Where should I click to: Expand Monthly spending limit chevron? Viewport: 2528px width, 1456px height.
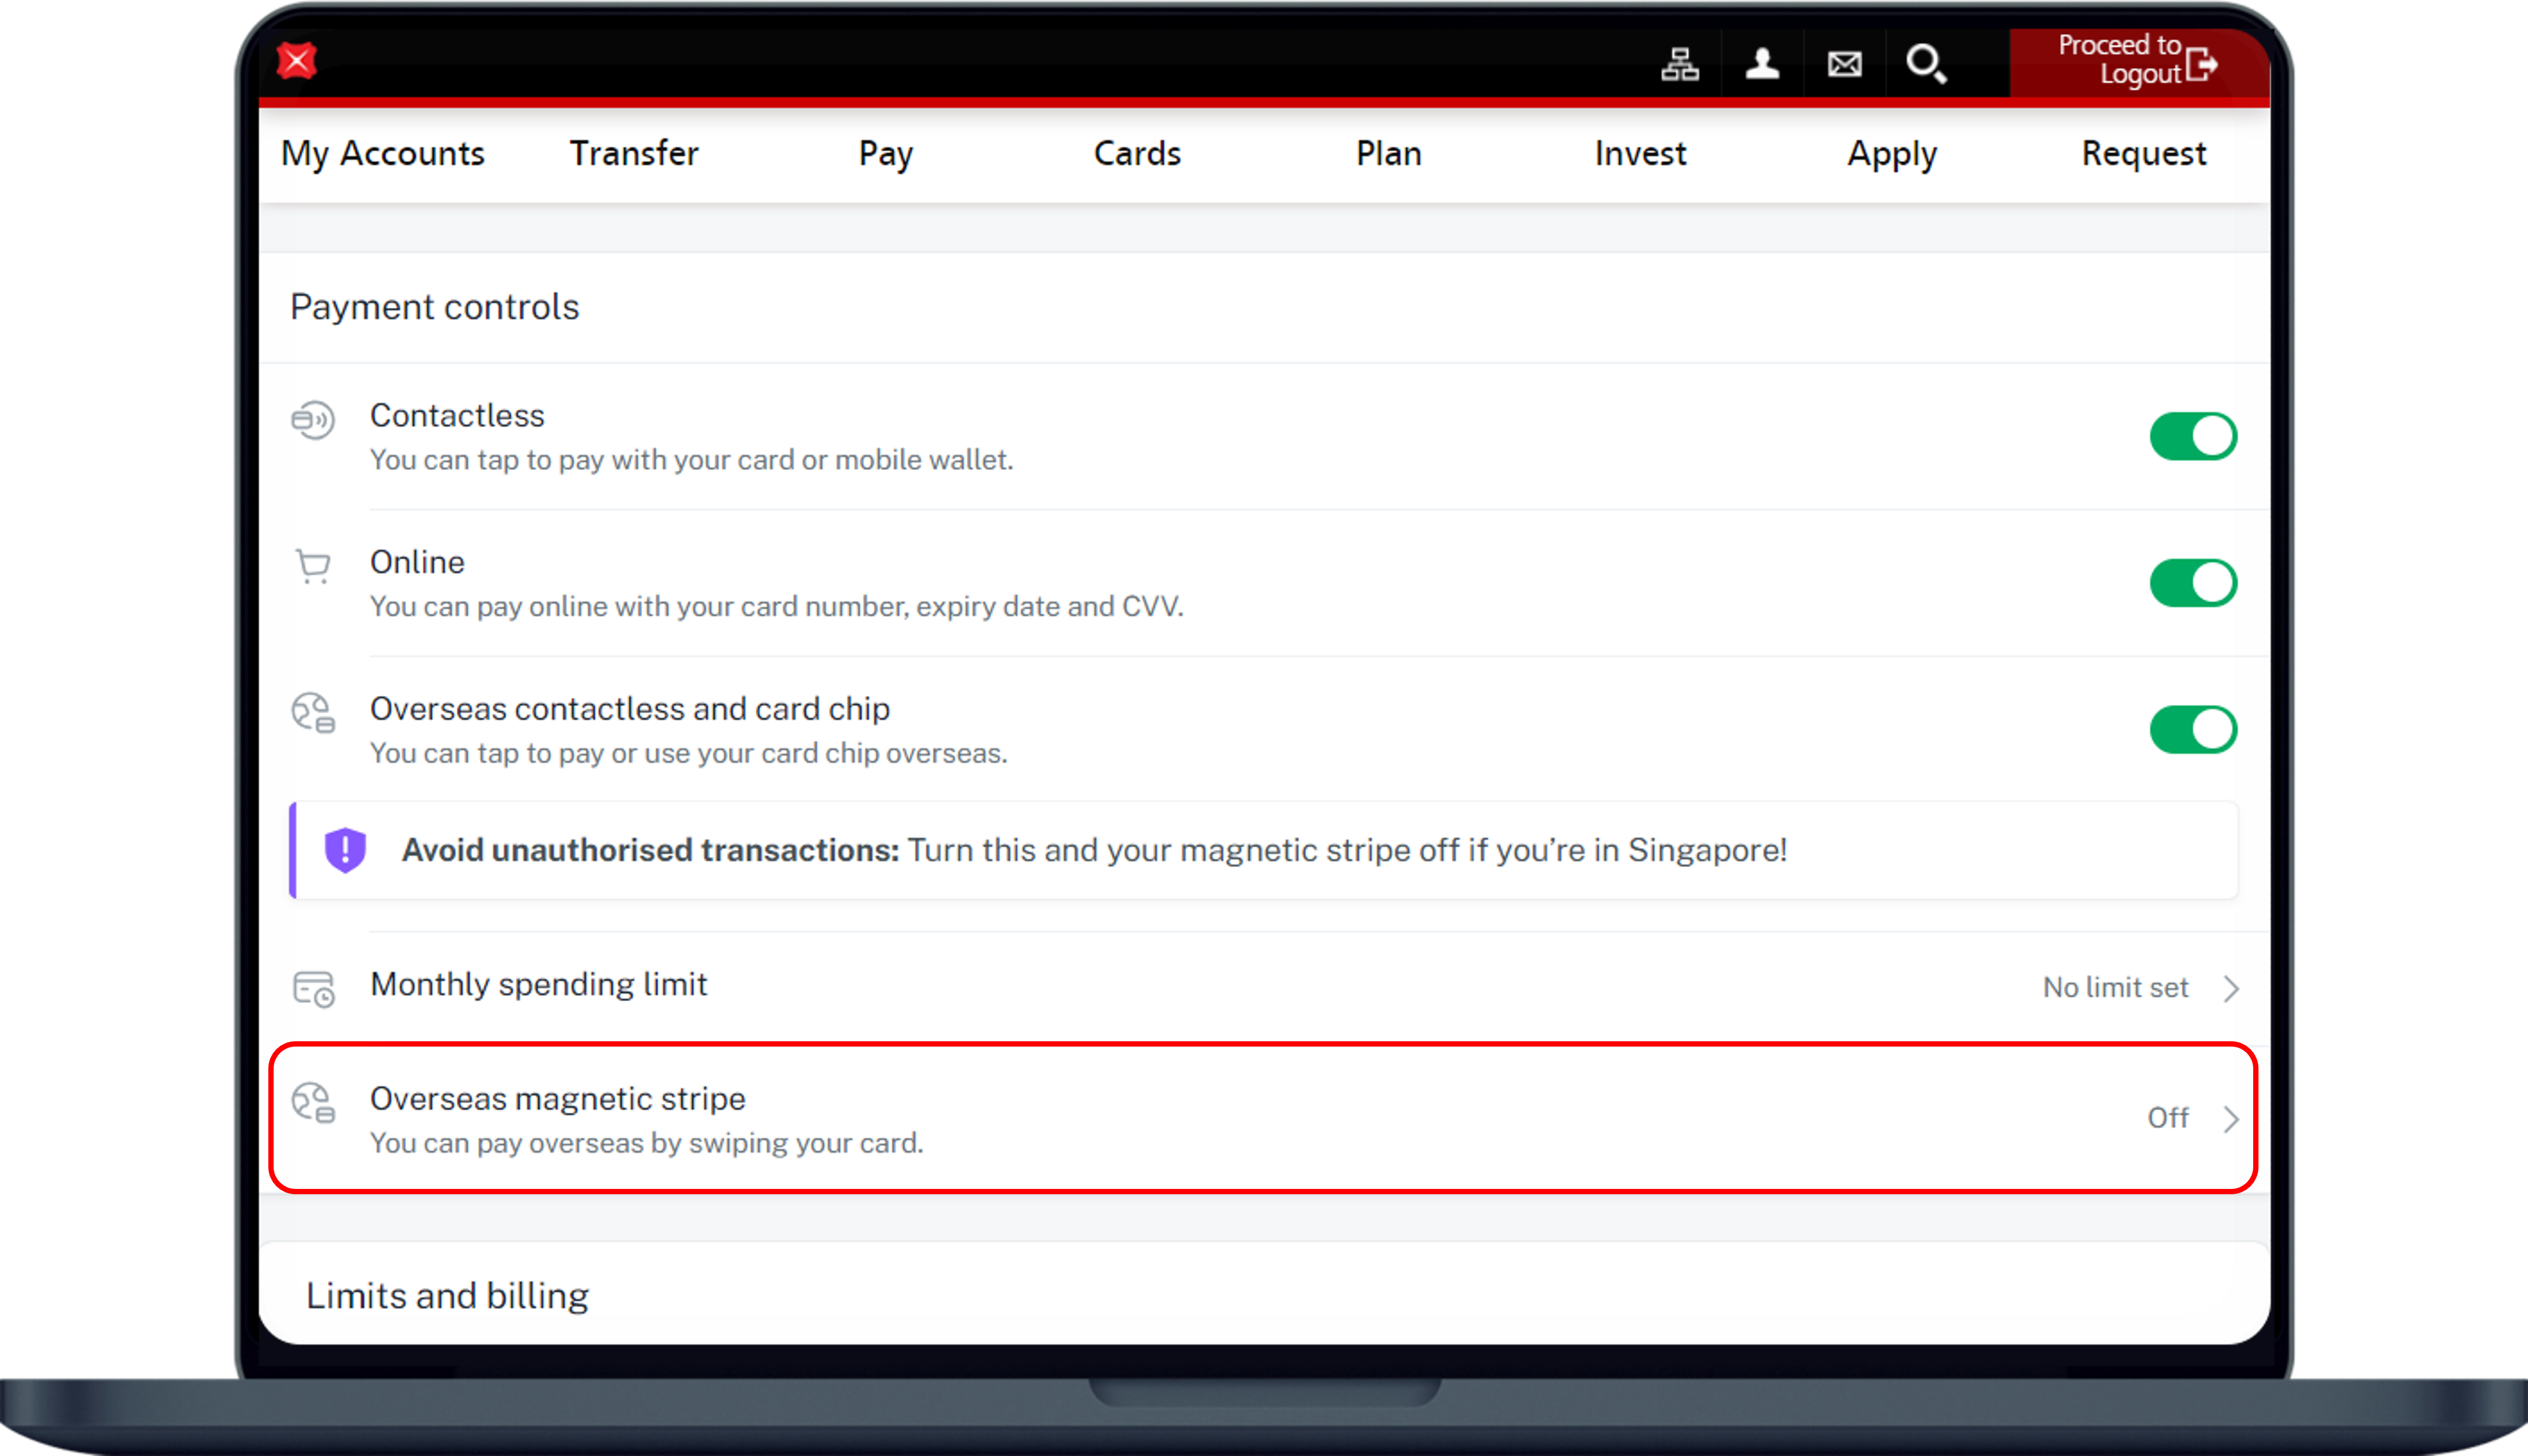click(x=2231, y=988)
